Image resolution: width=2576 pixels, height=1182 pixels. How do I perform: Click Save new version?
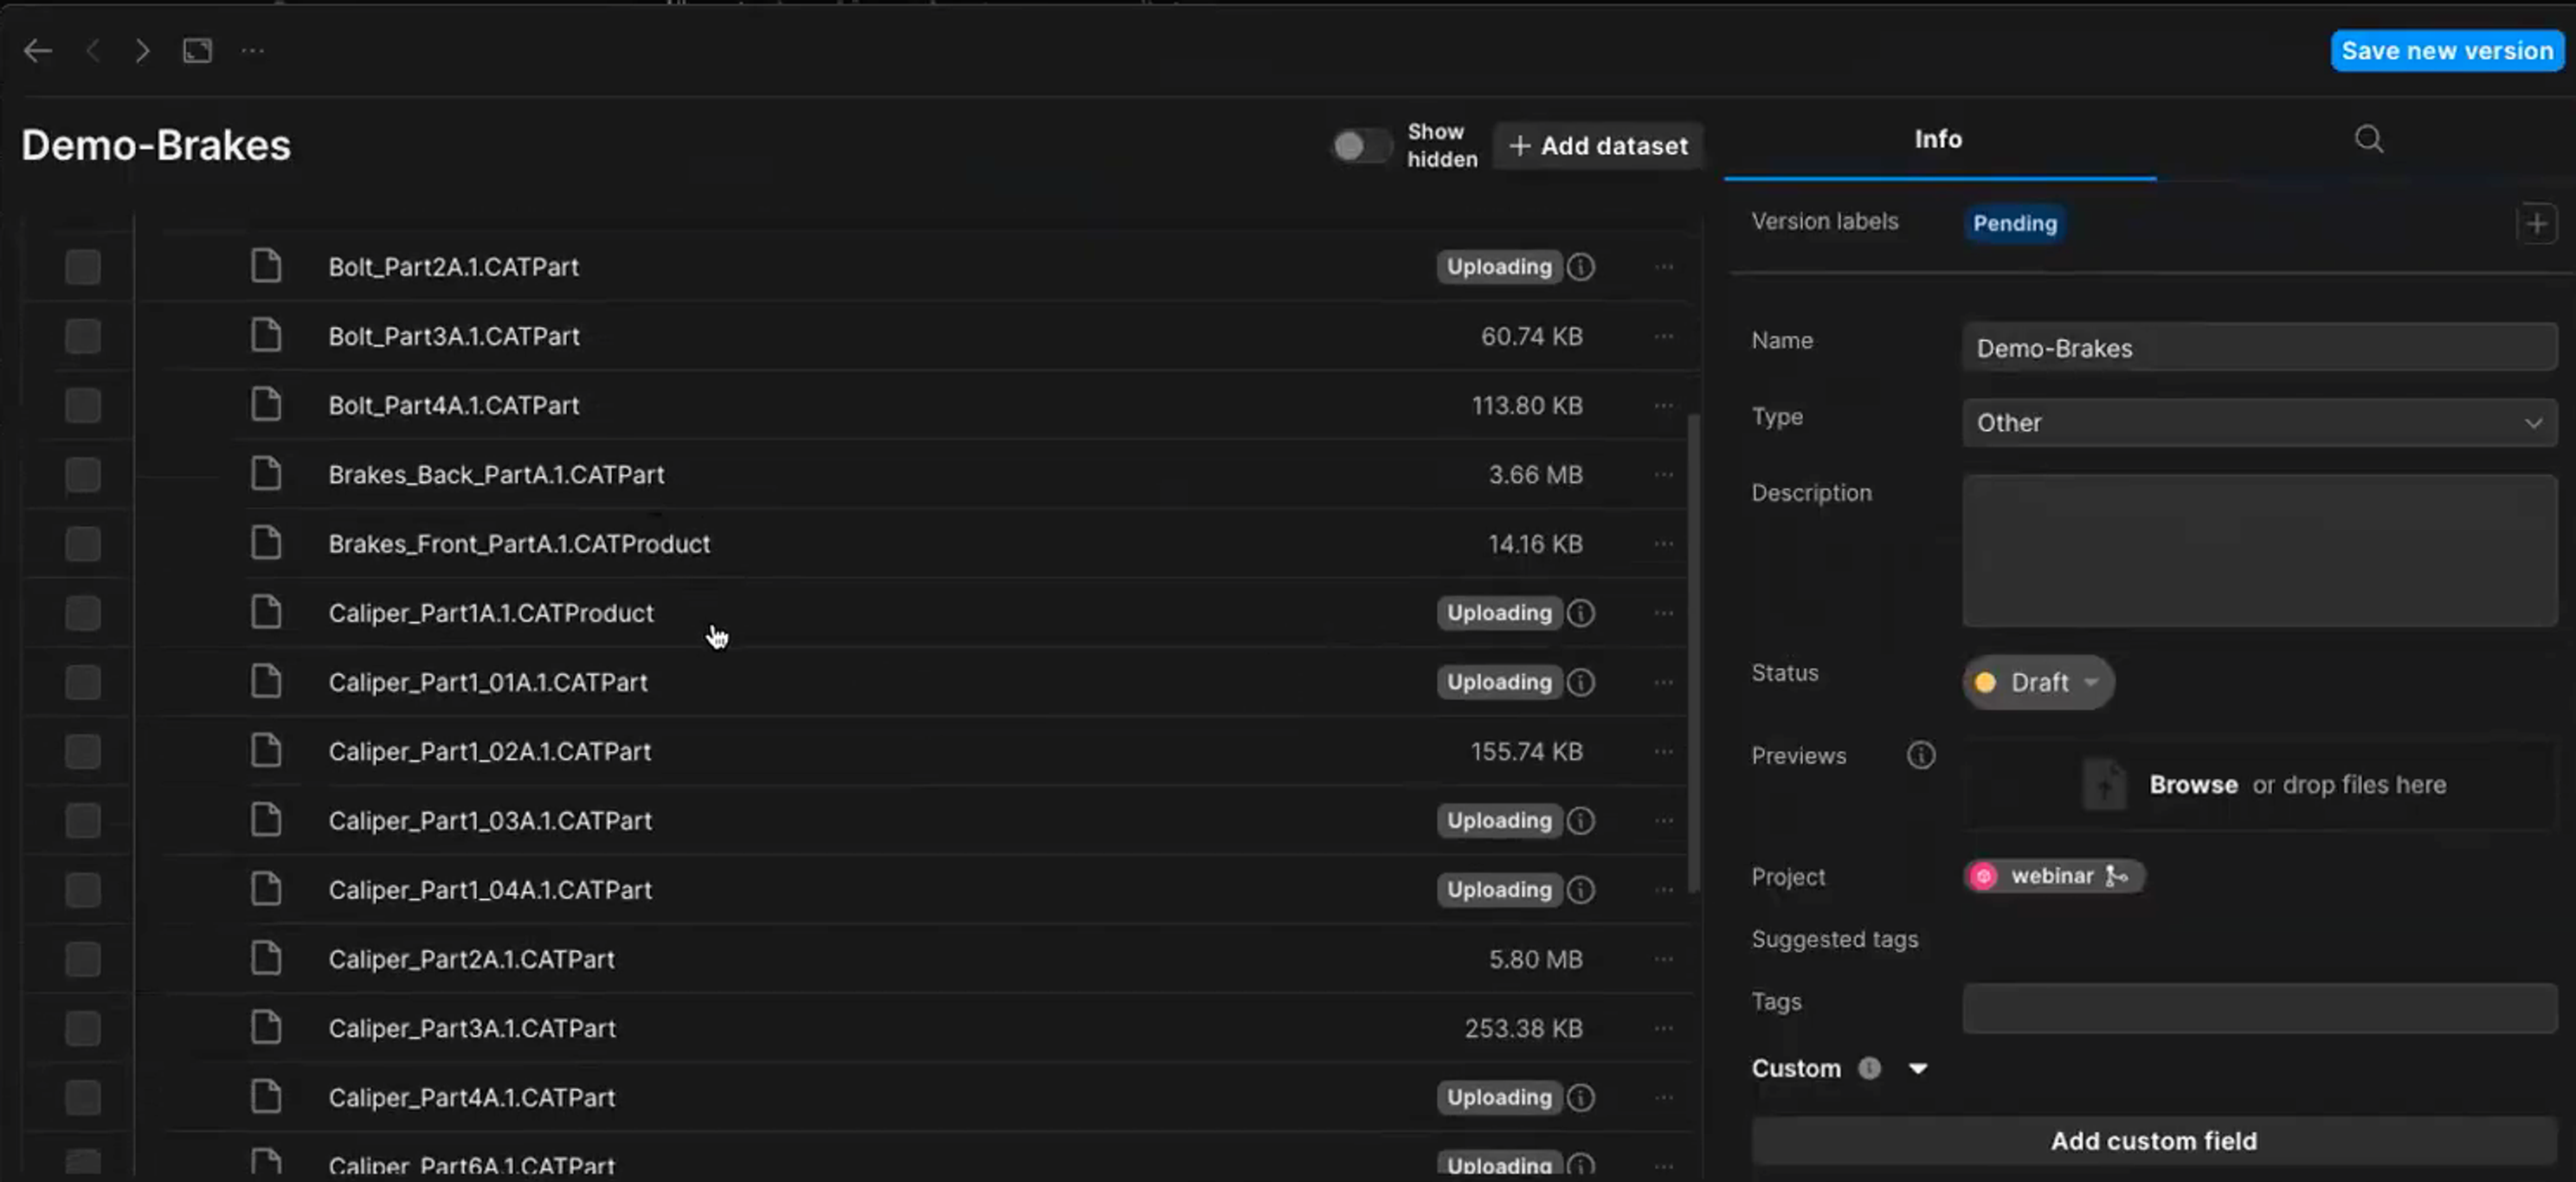pyautogui.click(x=2447, y=50)
